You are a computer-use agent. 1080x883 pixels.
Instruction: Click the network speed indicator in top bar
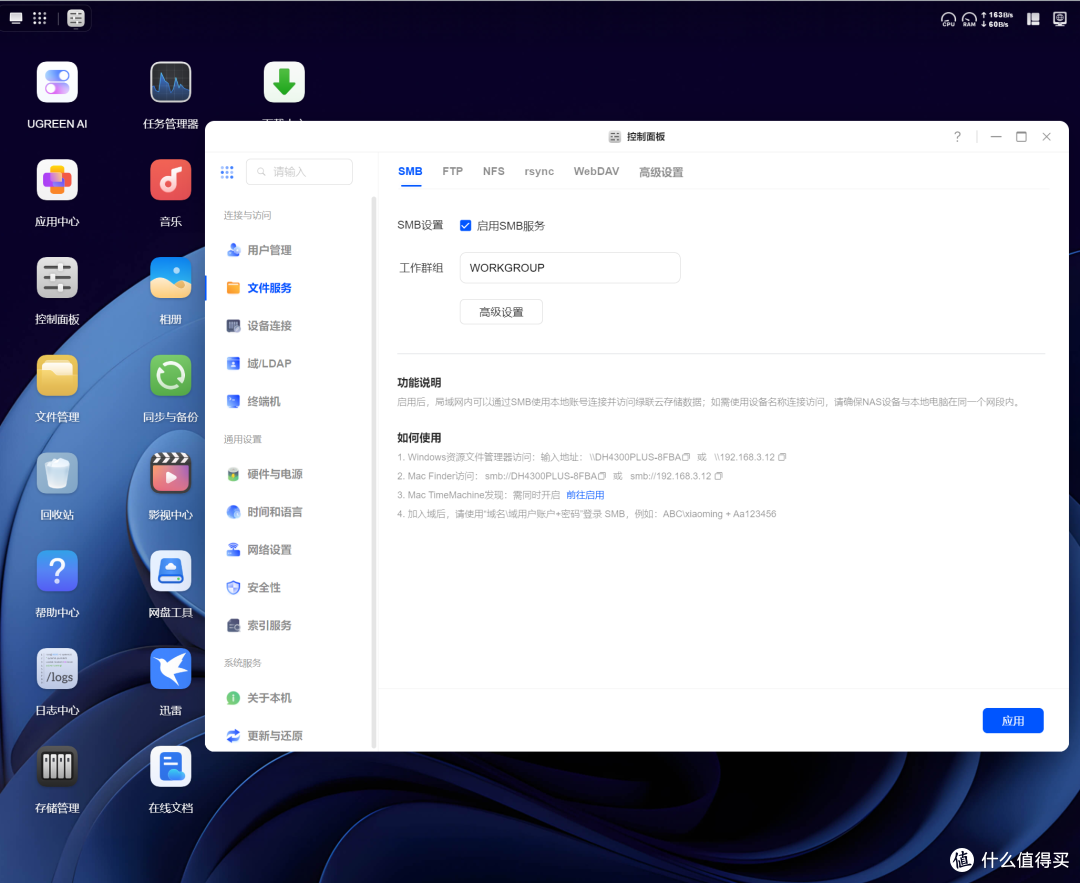pos(997,19)
